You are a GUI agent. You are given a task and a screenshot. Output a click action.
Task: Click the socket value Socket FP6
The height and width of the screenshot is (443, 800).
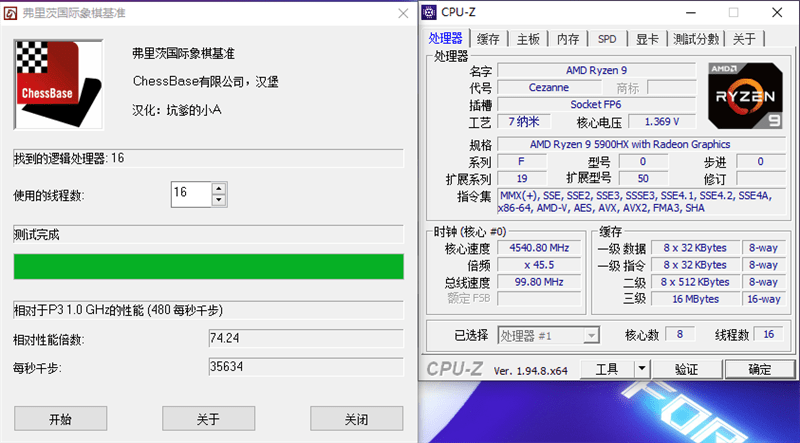pyautogui.click(x=596, y=105)
